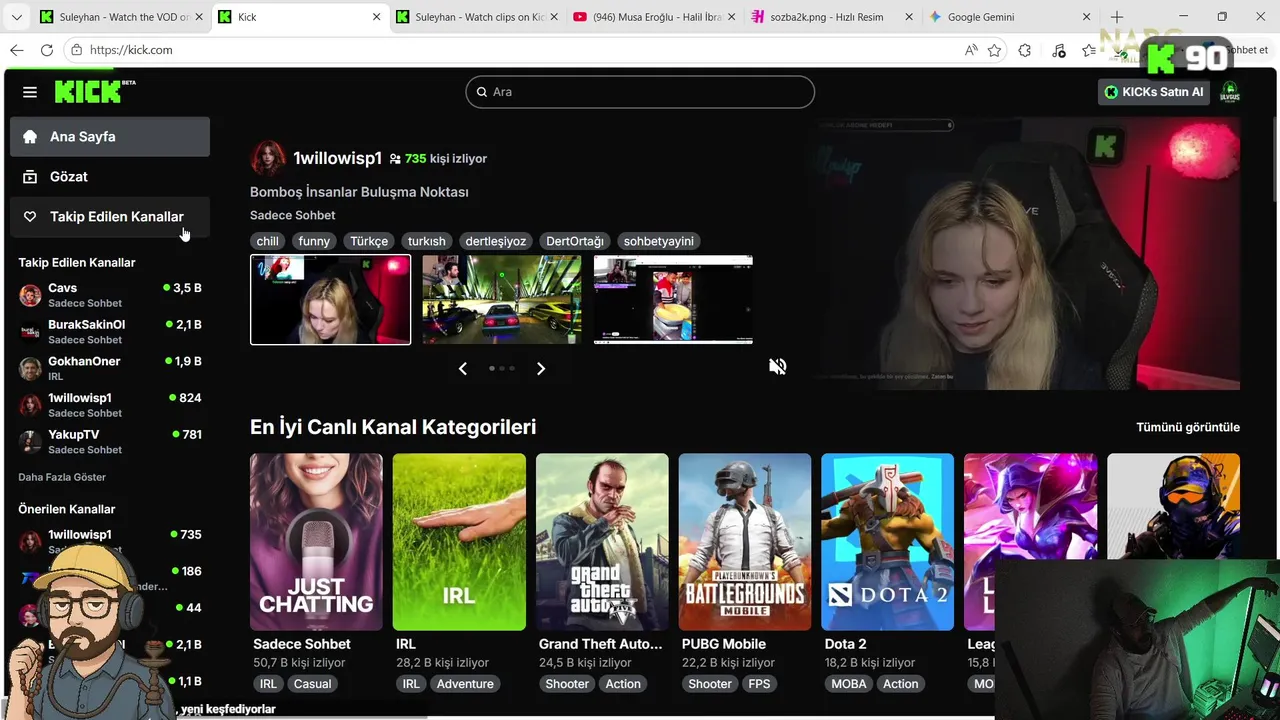
Task: Click the KICKs Satın Al button
Action: pos(1154,92)
